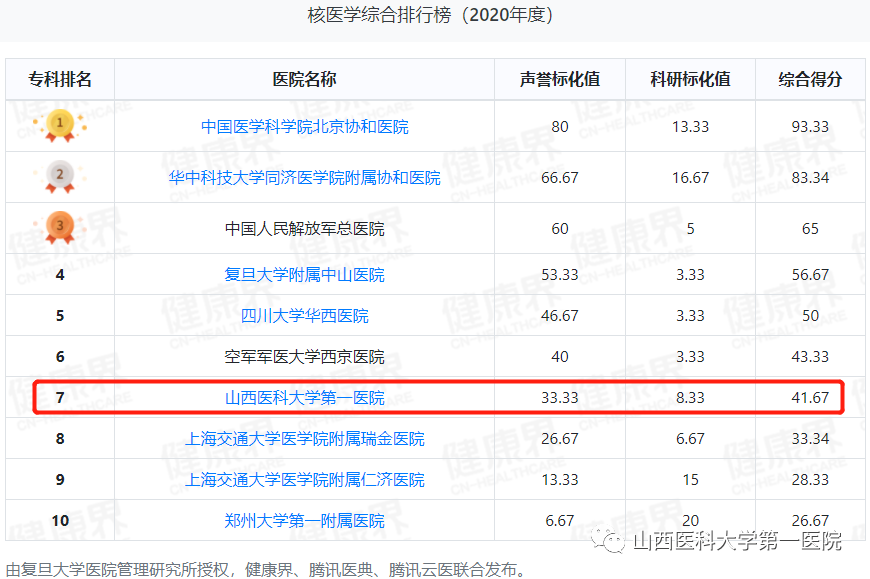Open 四川大学华西医院 link
Screen dimensions: 870x579
(x=305, y=316)
